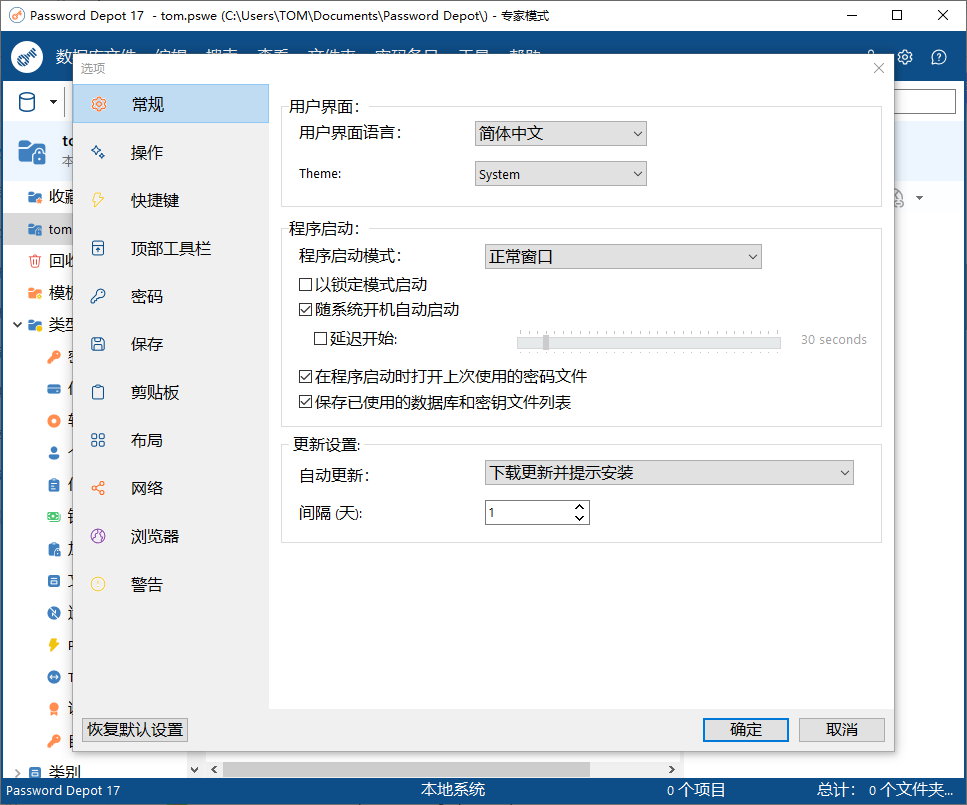Click the recycle bin icon in sidebar
Viewport: 967px width, 805px height.
[x=35, y=261]
